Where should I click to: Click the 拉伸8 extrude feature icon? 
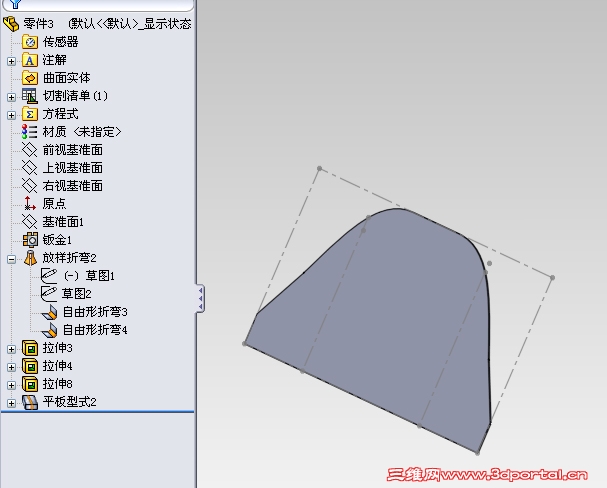point(30,384)
